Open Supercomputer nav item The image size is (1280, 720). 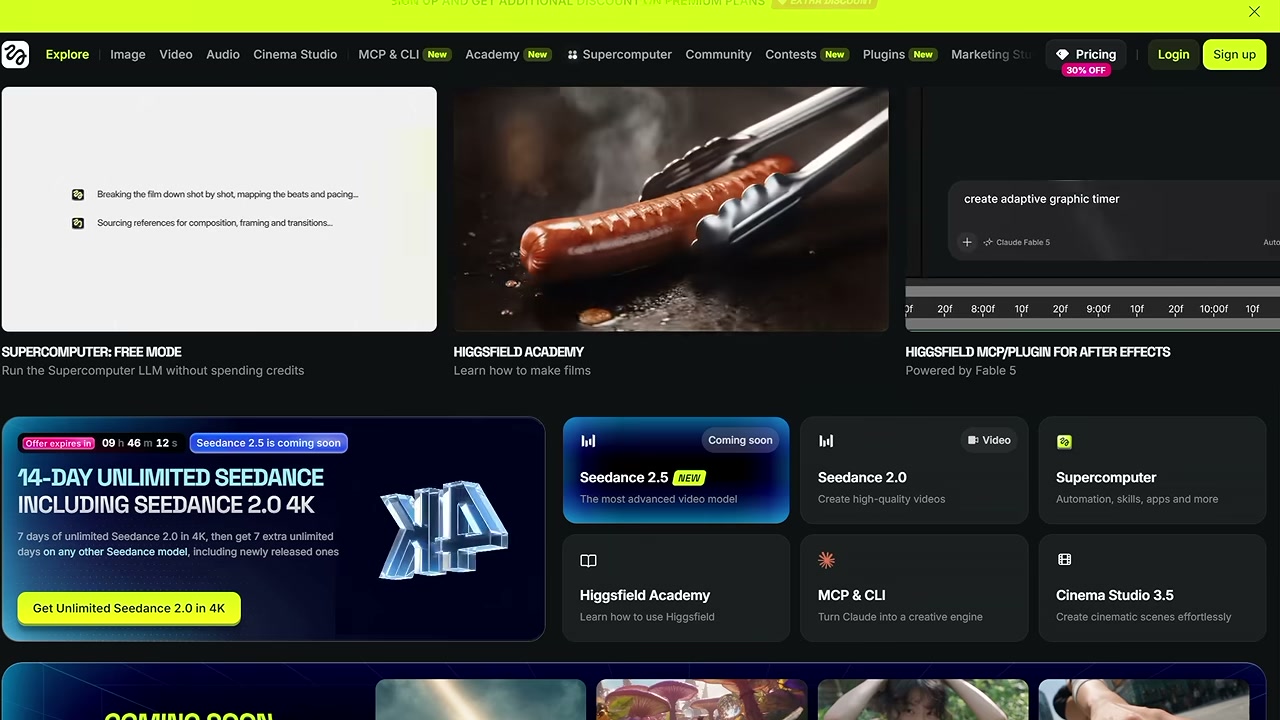click(619, 54)
